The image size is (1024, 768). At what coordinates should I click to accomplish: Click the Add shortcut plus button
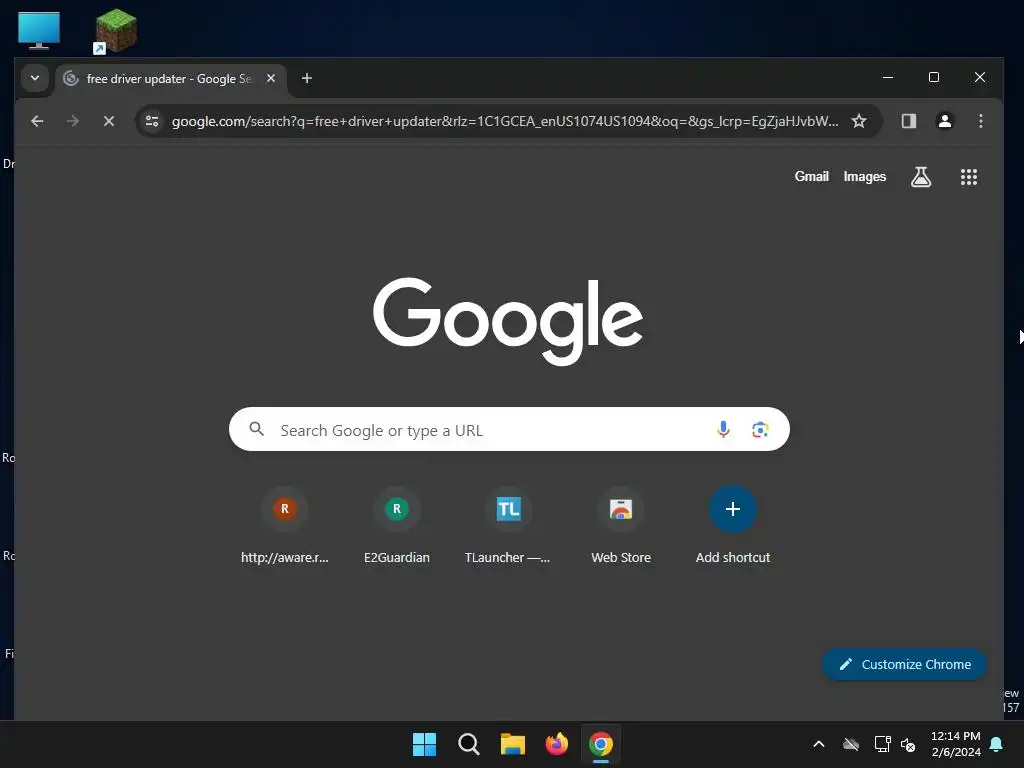733,509
